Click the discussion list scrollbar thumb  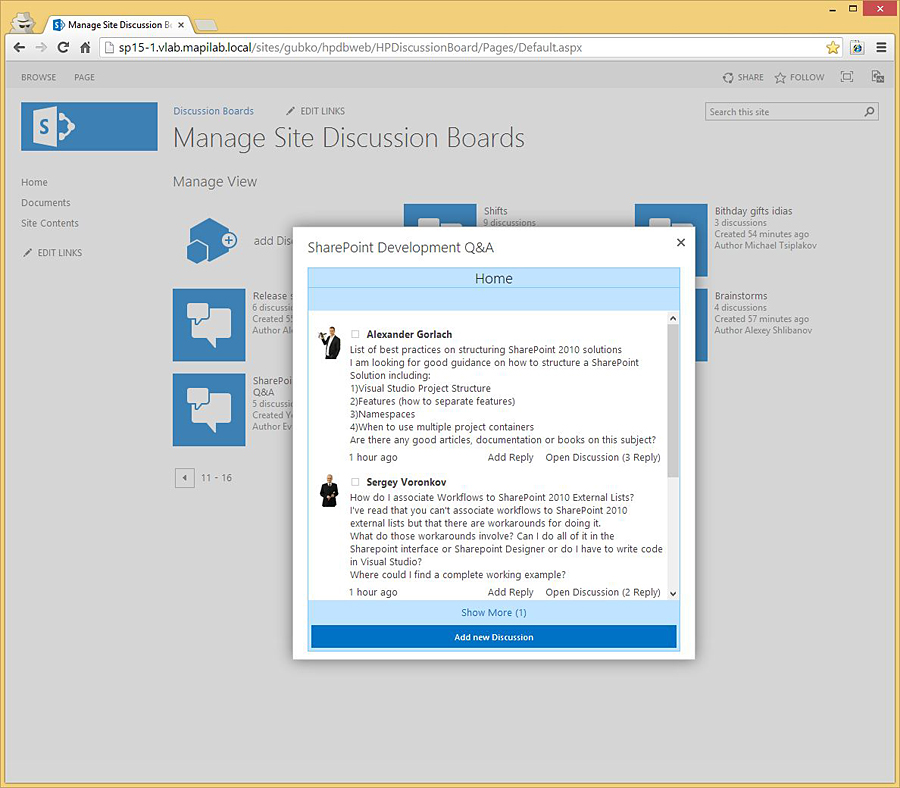click(673, 401)
